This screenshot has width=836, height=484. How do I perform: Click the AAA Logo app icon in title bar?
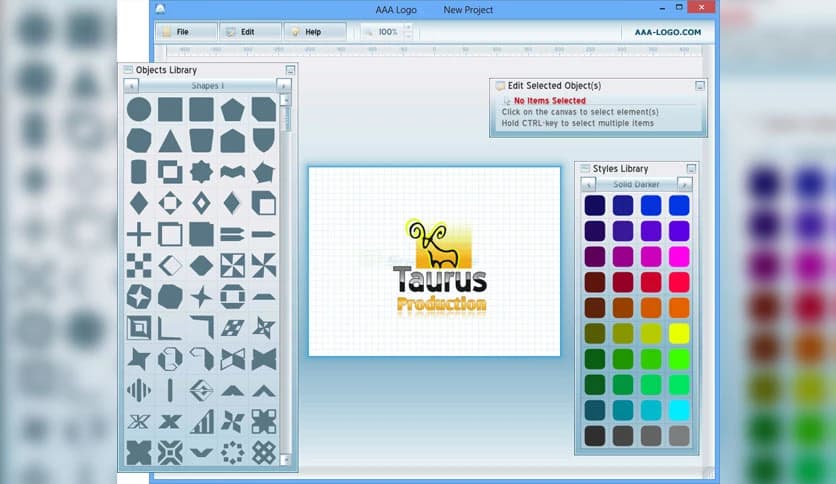tap(160, 9)
